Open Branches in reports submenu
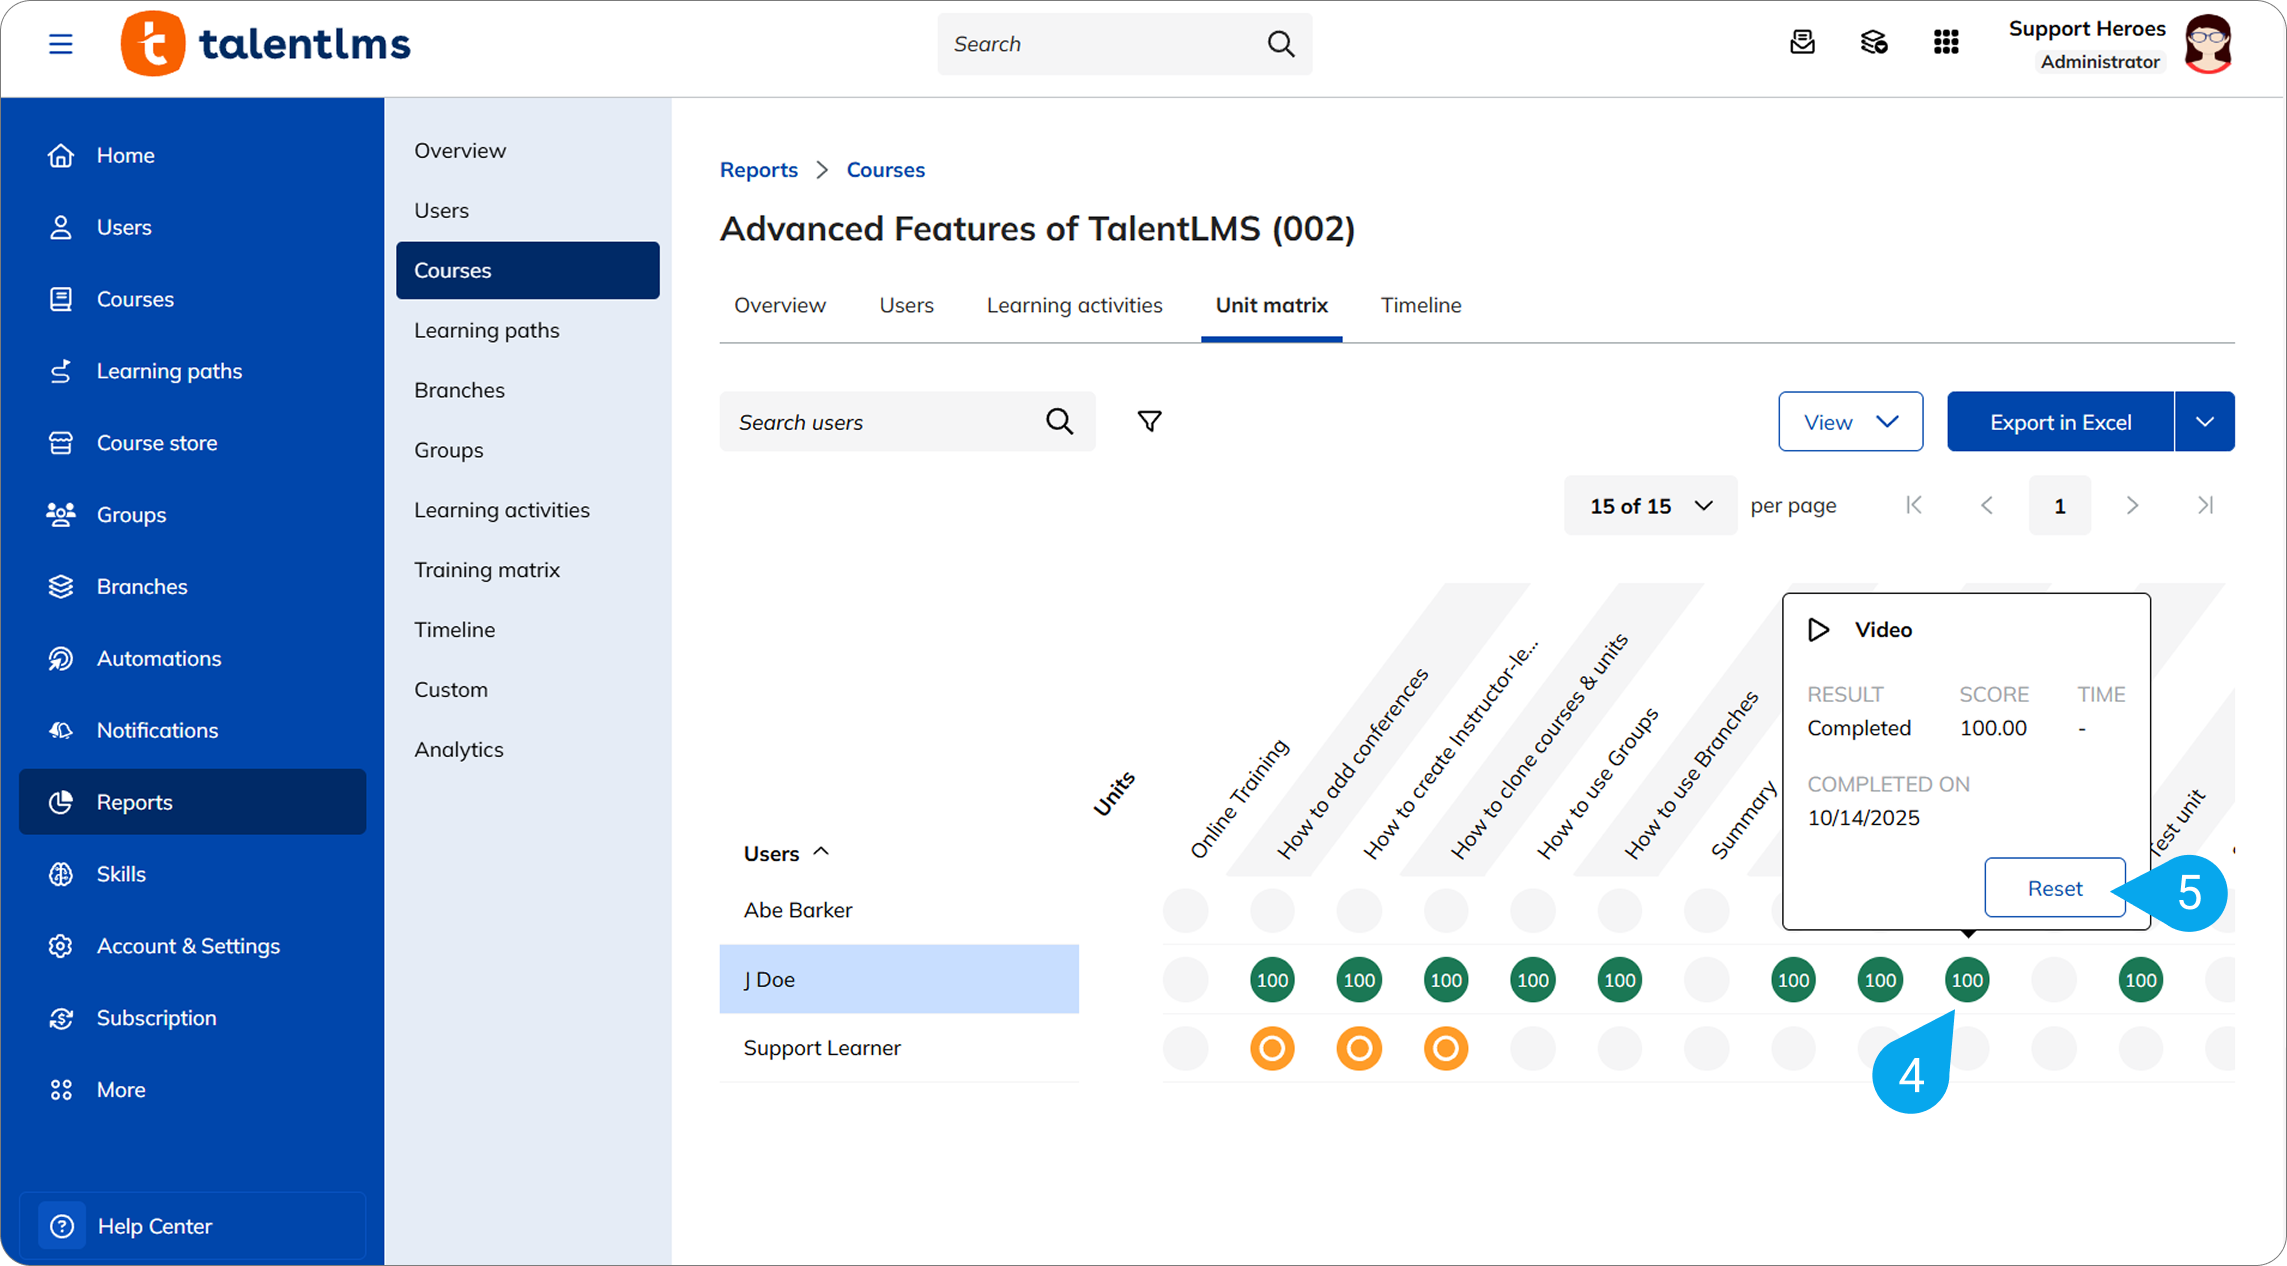 459,390
